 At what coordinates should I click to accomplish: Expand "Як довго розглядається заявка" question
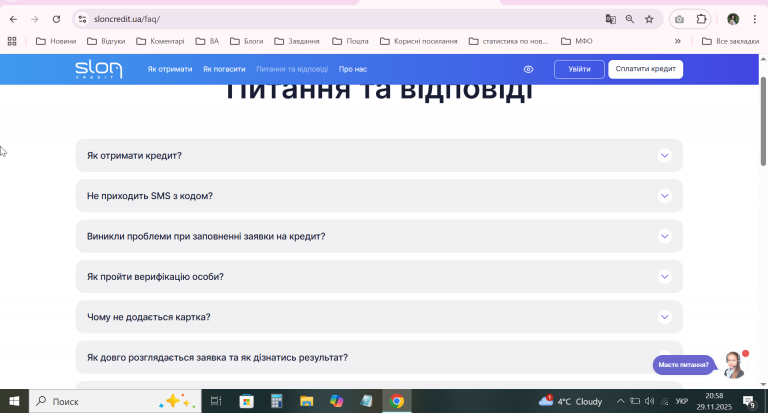[x=379, y=357]
